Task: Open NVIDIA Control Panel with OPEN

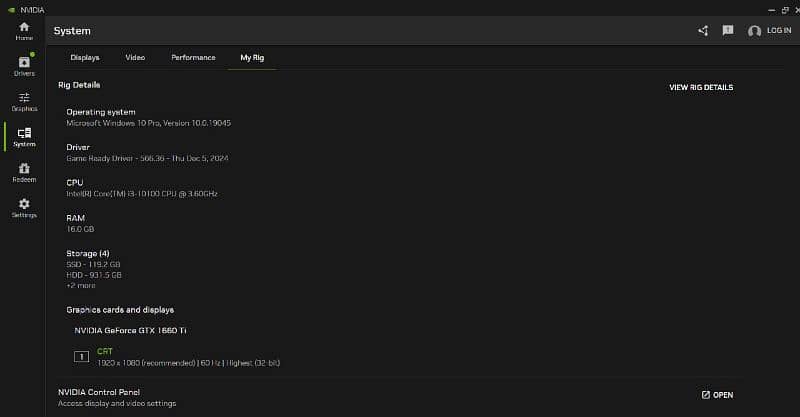Action: pos(717,395)
